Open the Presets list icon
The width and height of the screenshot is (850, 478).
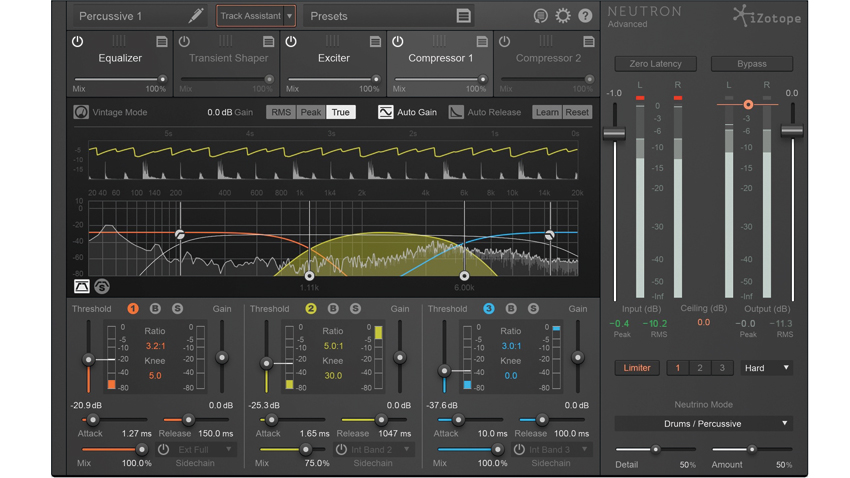click(463, 16)
